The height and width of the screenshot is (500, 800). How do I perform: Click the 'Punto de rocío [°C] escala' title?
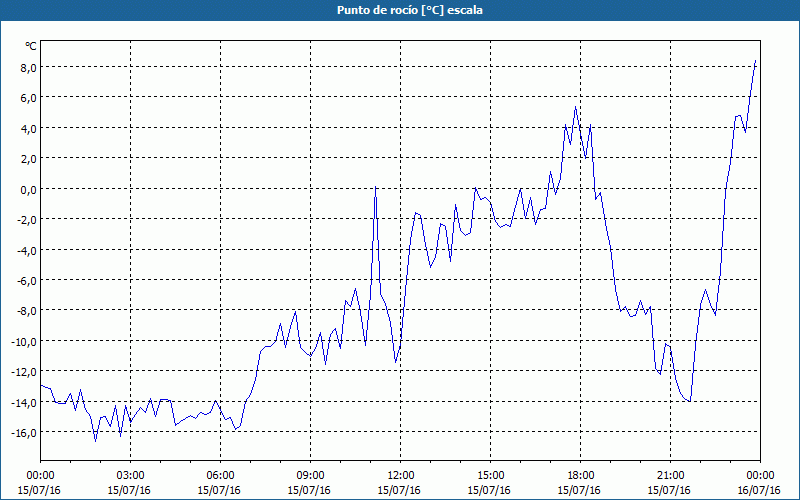coord(410,10)
